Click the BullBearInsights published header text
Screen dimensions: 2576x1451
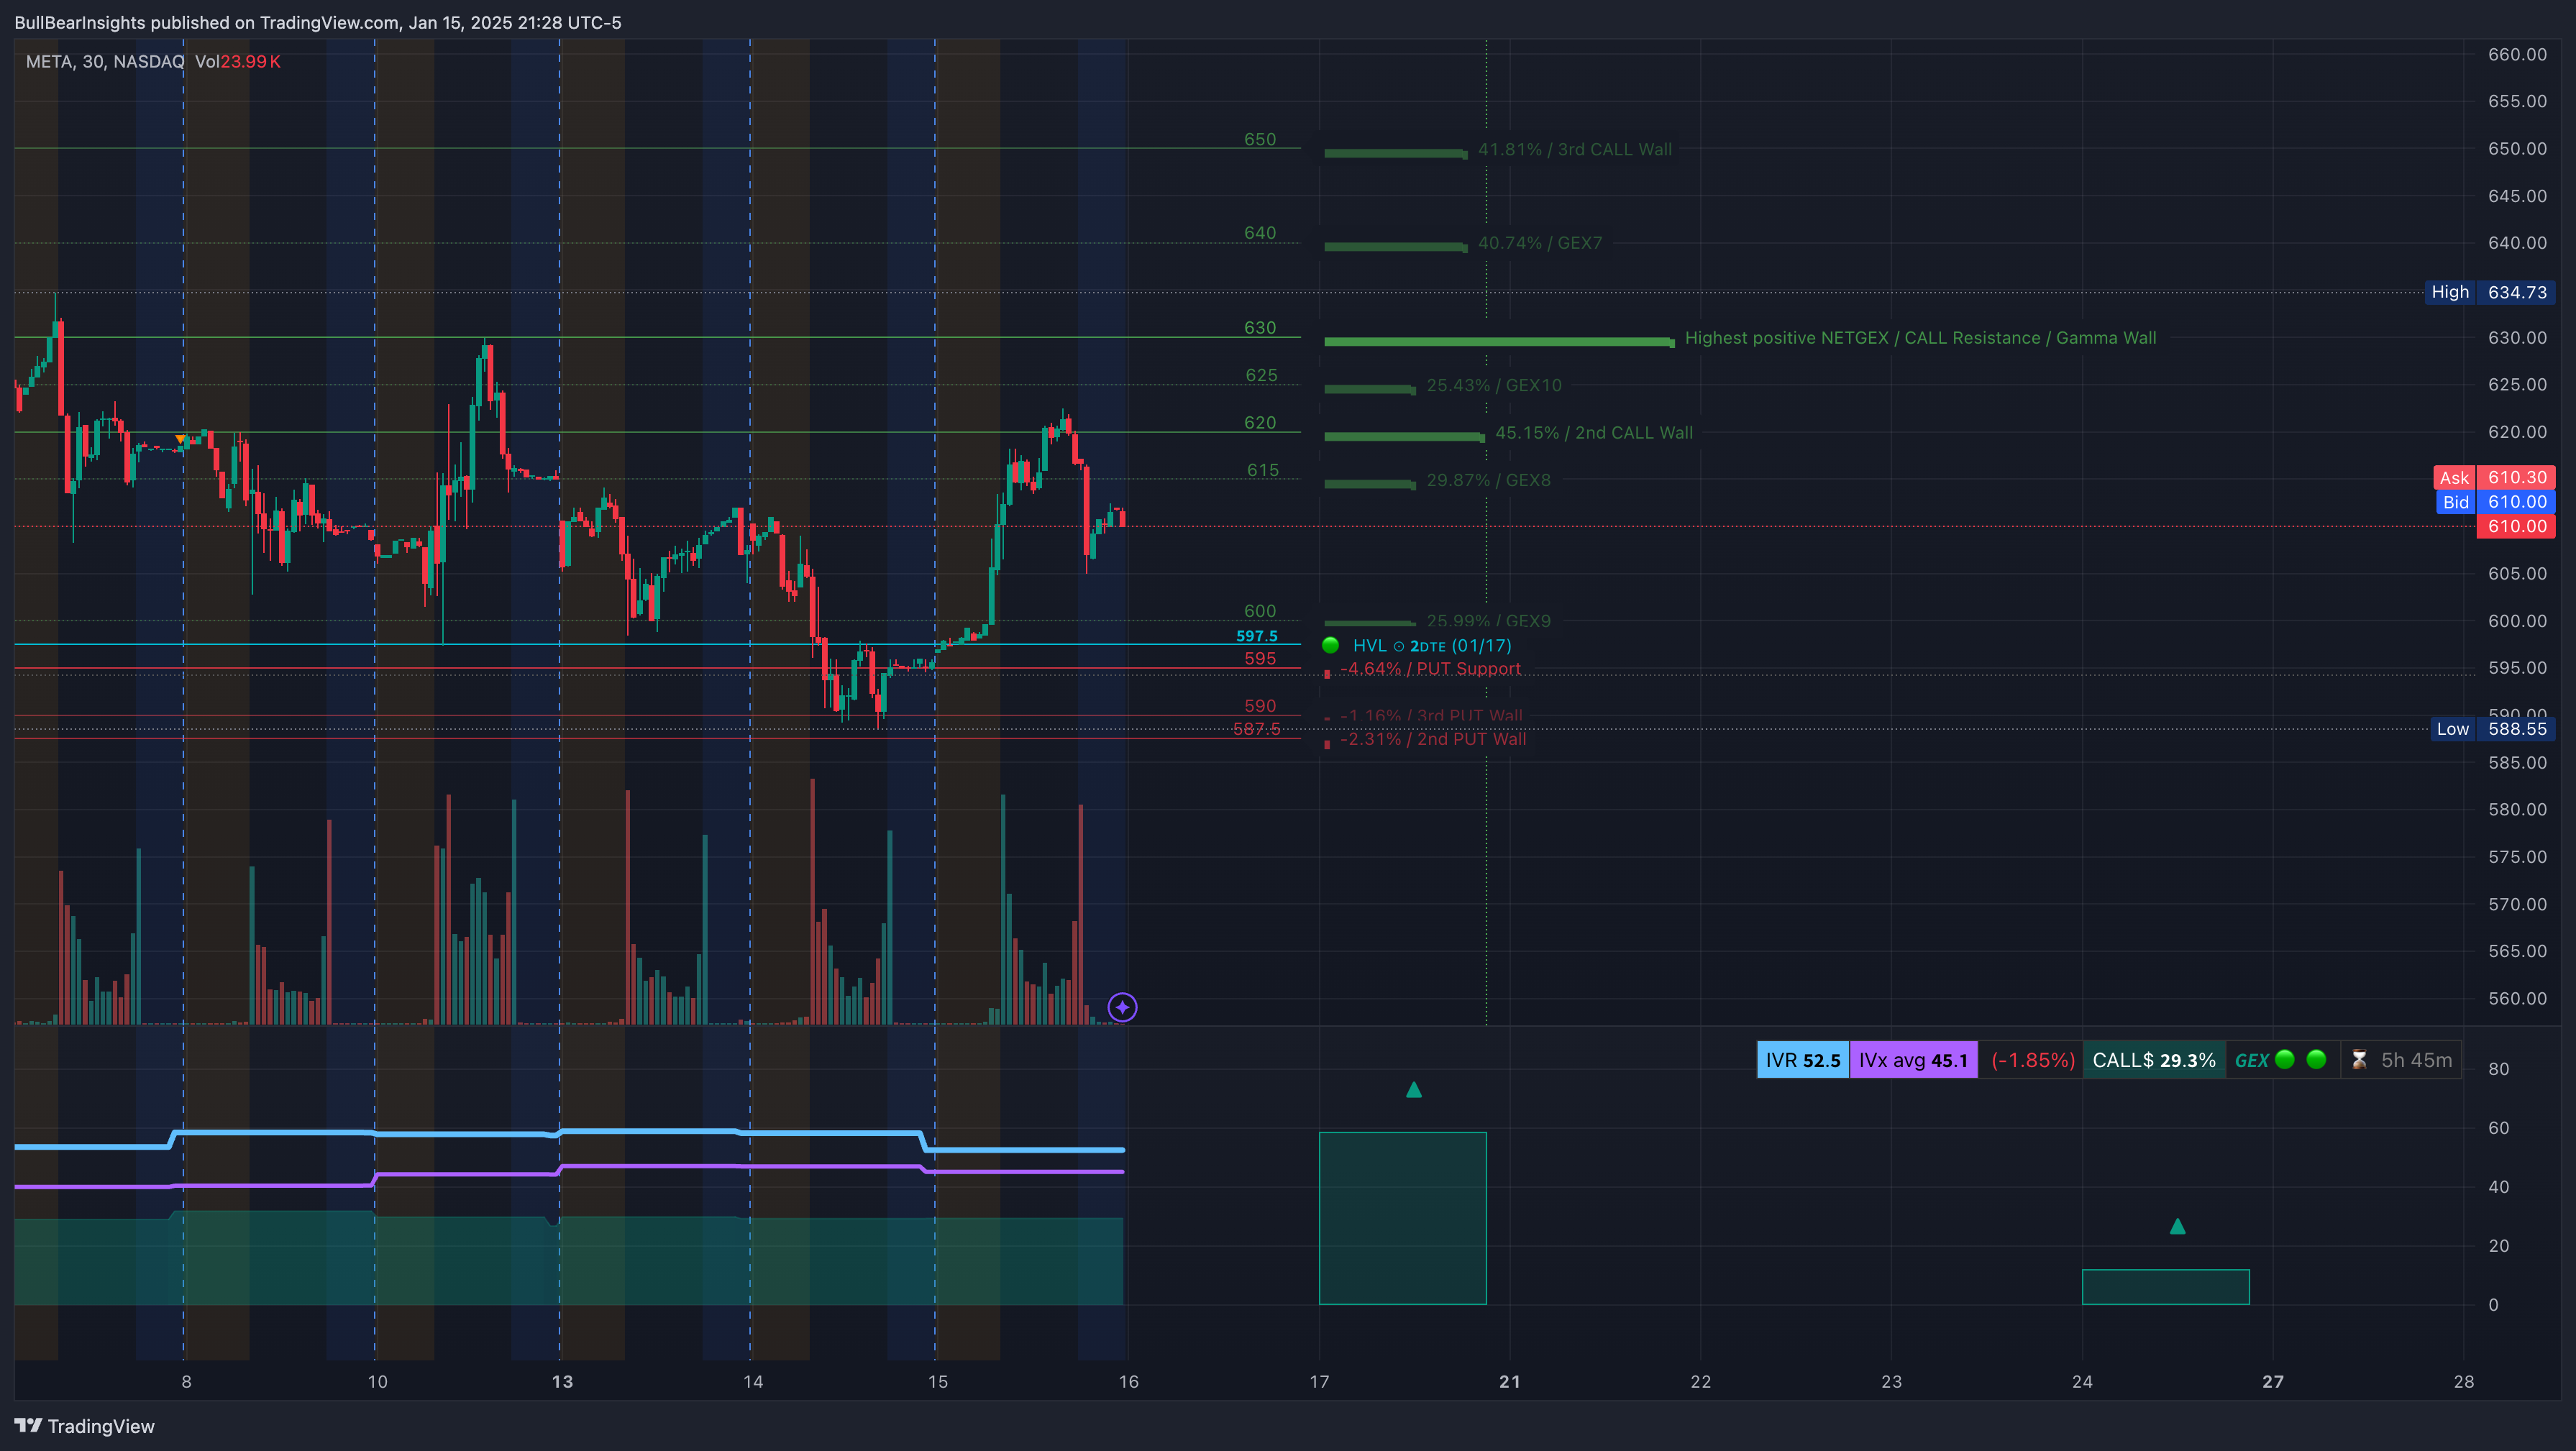[318, 22]
